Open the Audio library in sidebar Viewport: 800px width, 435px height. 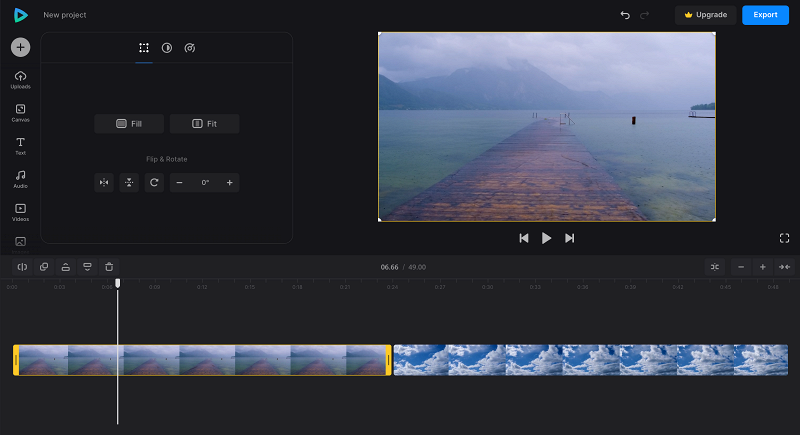click(x=20, y=180)
